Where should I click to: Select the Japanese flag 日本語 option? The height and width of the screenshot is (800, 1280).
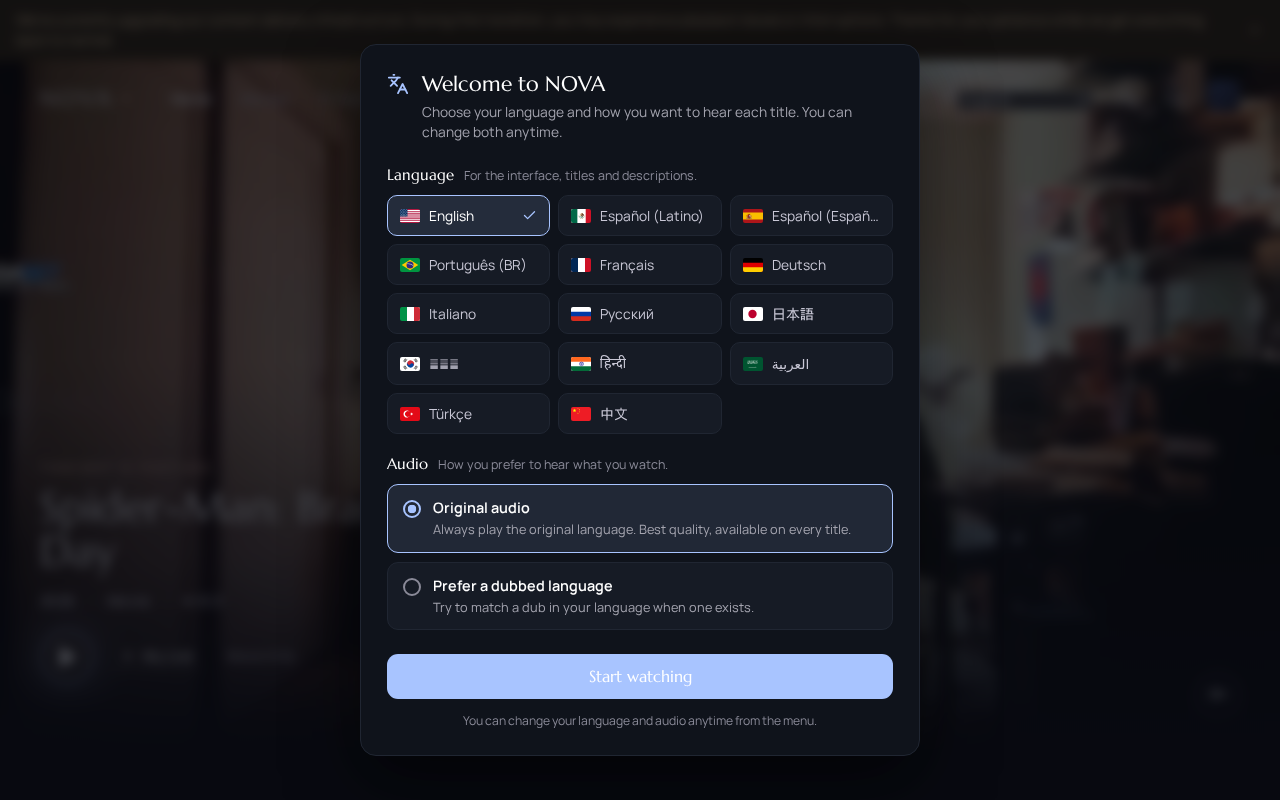point(811,313)
